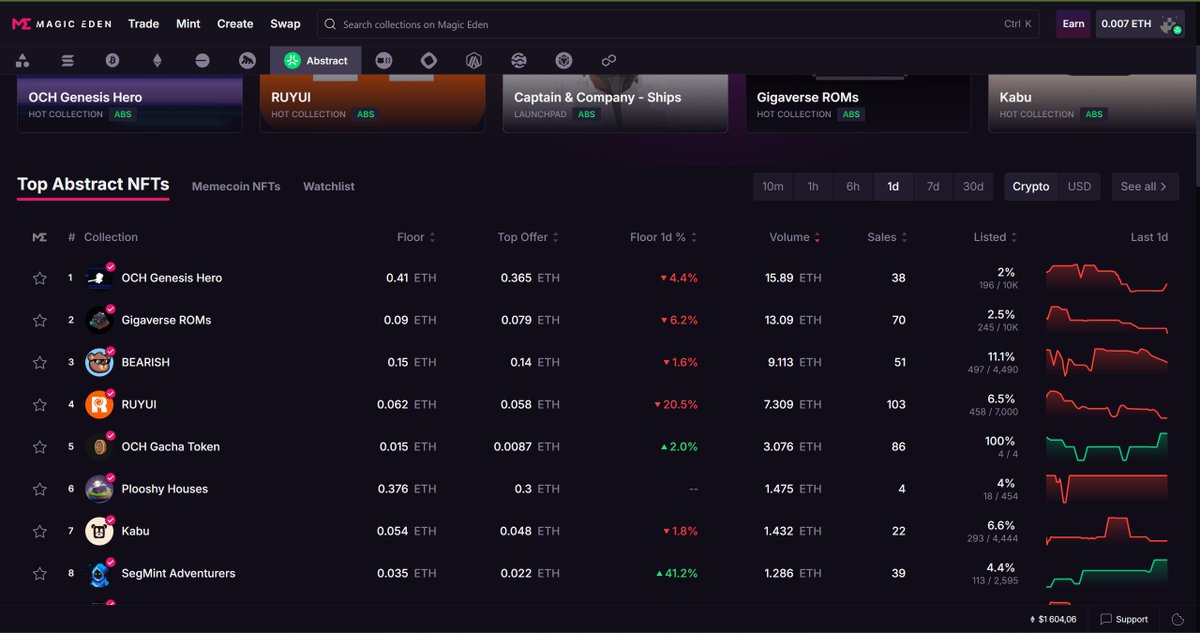
Task: Open the 0.007 ETH wallet balance
Action: (1126, 24)
